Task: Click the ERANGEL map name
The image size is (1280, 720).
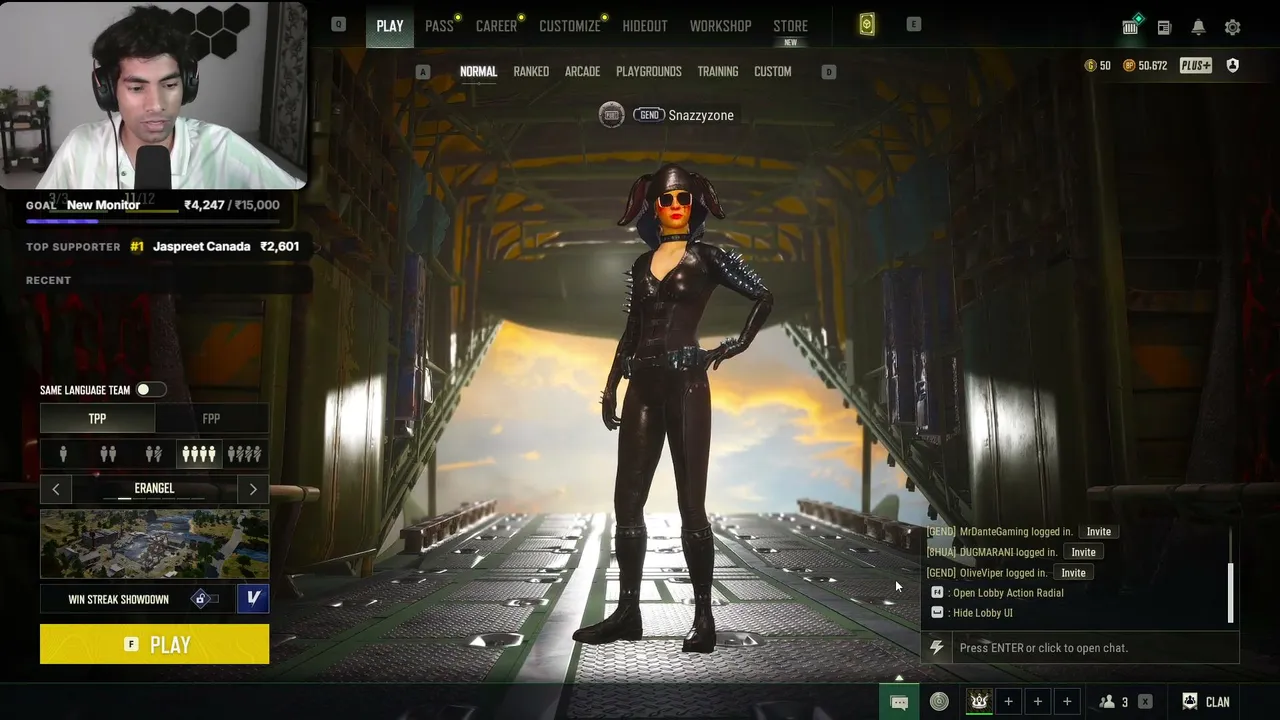Action: click(x=154, y=488)
